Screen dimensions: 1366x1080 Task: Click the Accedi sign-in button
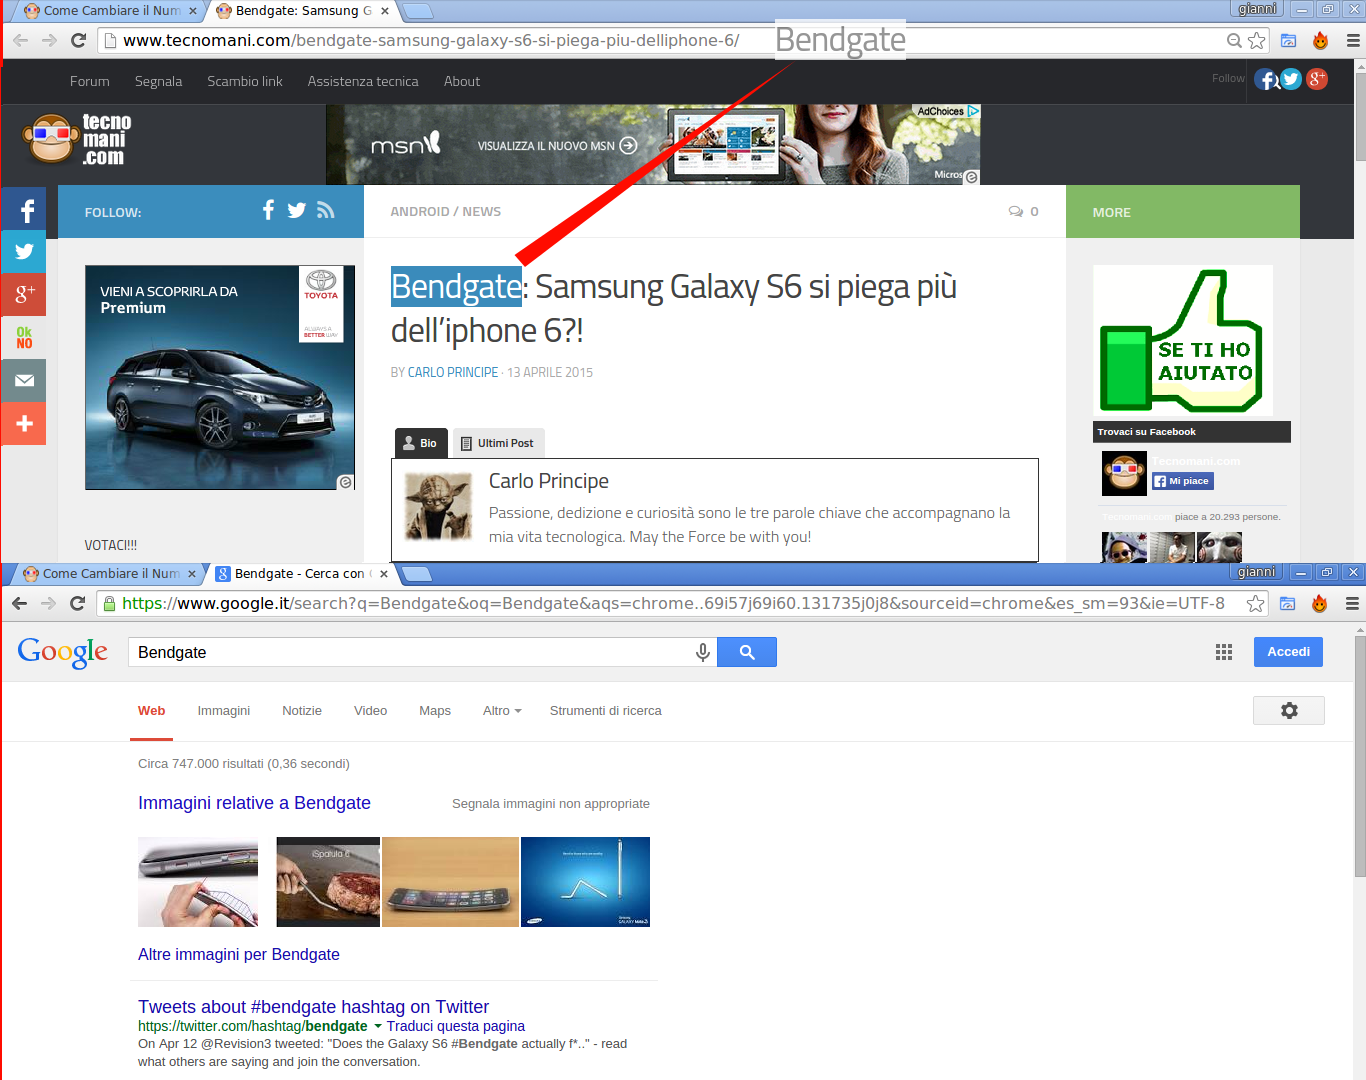[1288, 652]
